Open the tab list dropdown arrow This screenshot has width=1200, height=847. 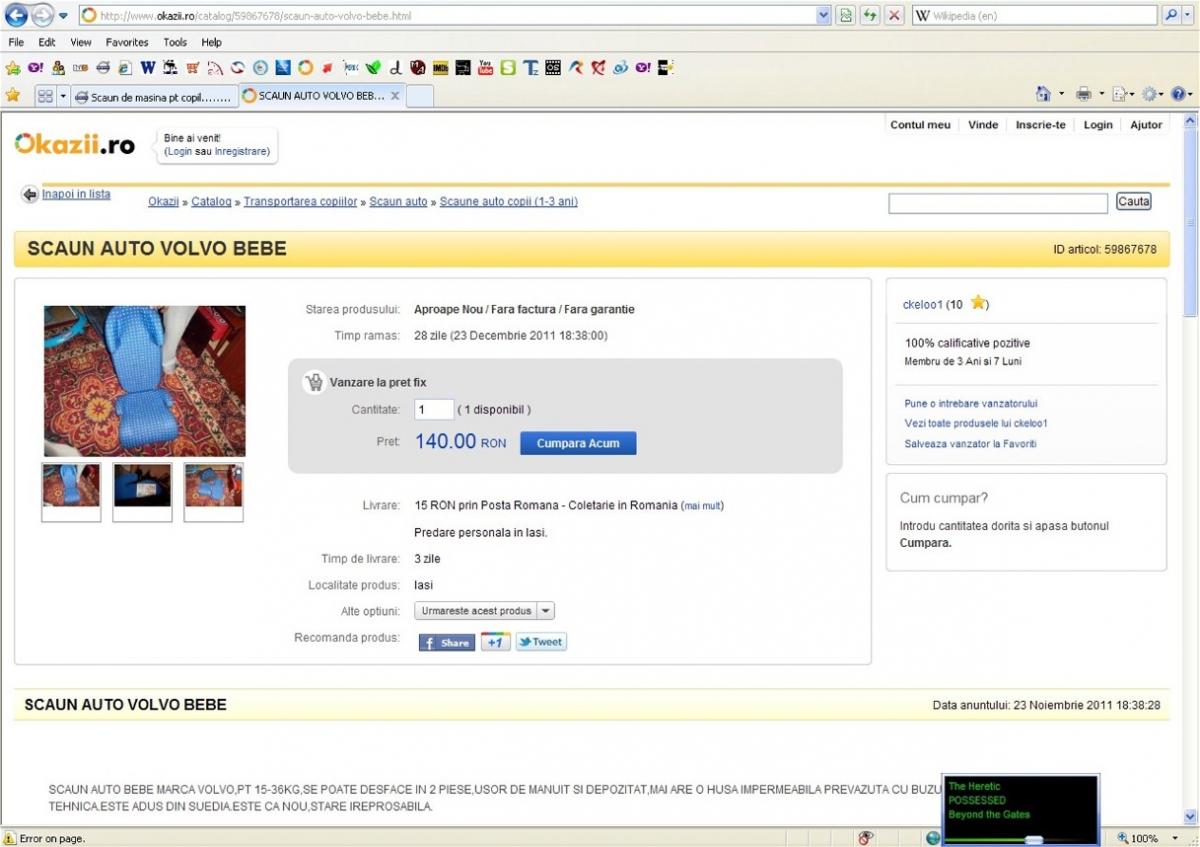coord(63,96)
